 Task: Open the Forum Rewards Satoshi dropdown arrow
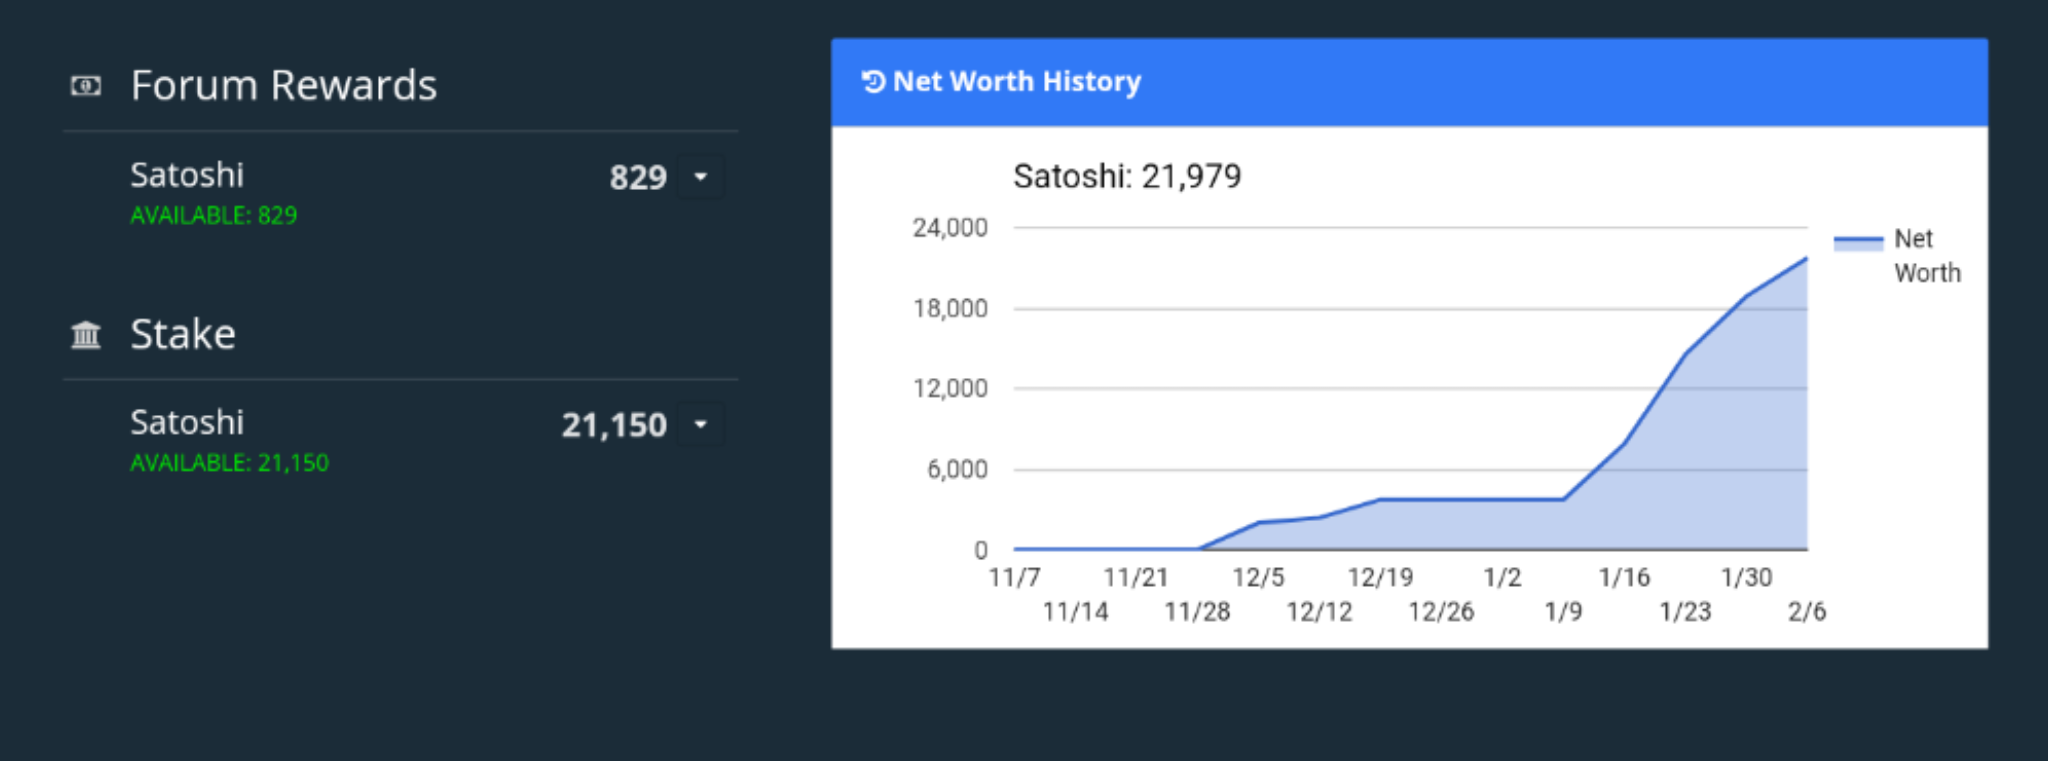coord(701,177)
